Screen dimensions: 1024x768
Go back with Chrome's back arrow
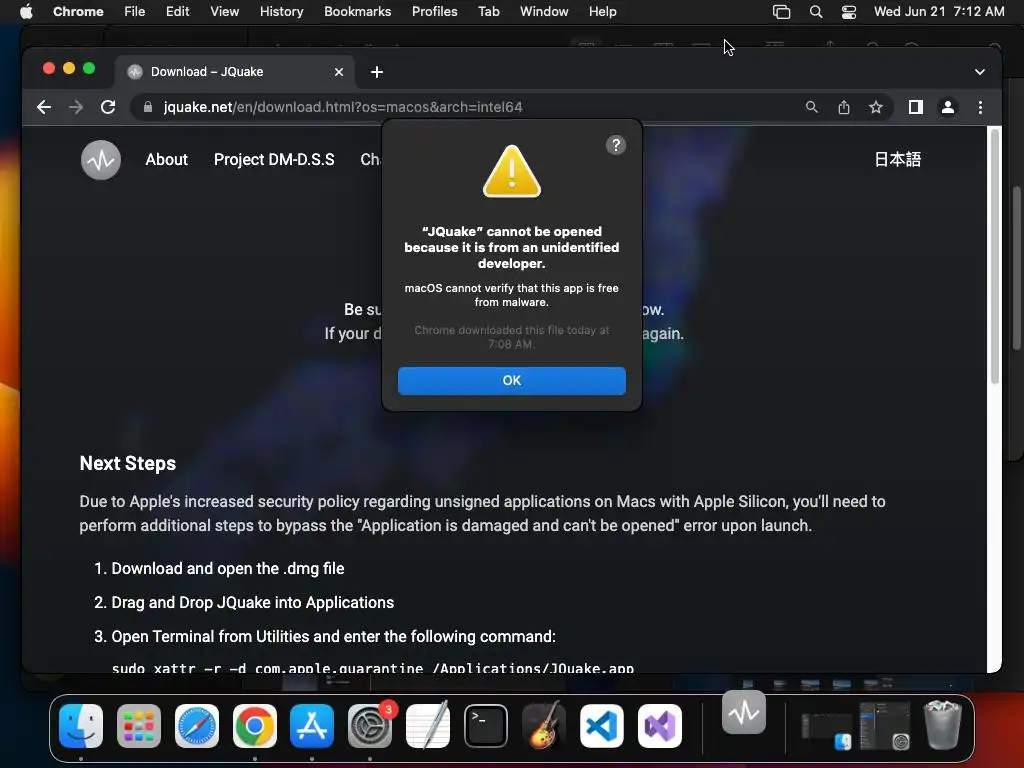point(44,107)
